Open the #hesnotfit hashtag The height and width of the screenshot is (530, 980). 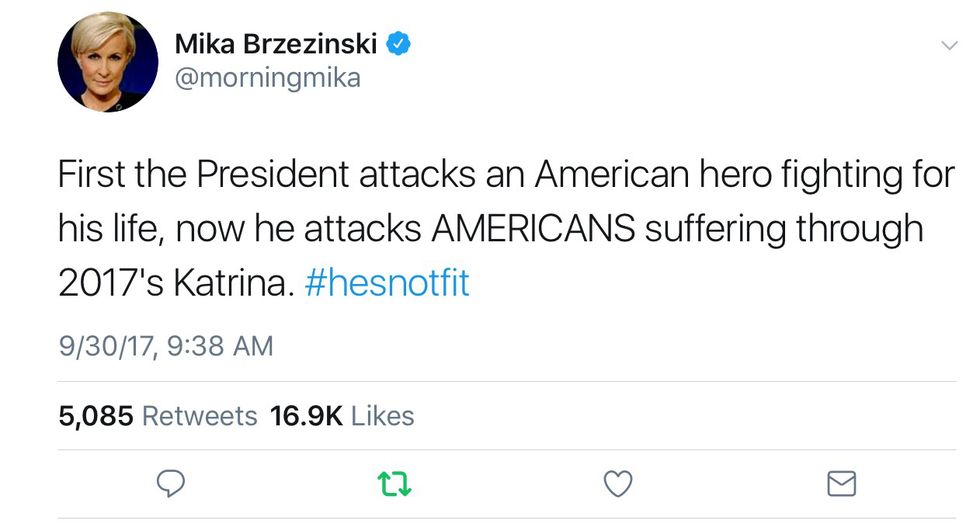pos(387,283)
